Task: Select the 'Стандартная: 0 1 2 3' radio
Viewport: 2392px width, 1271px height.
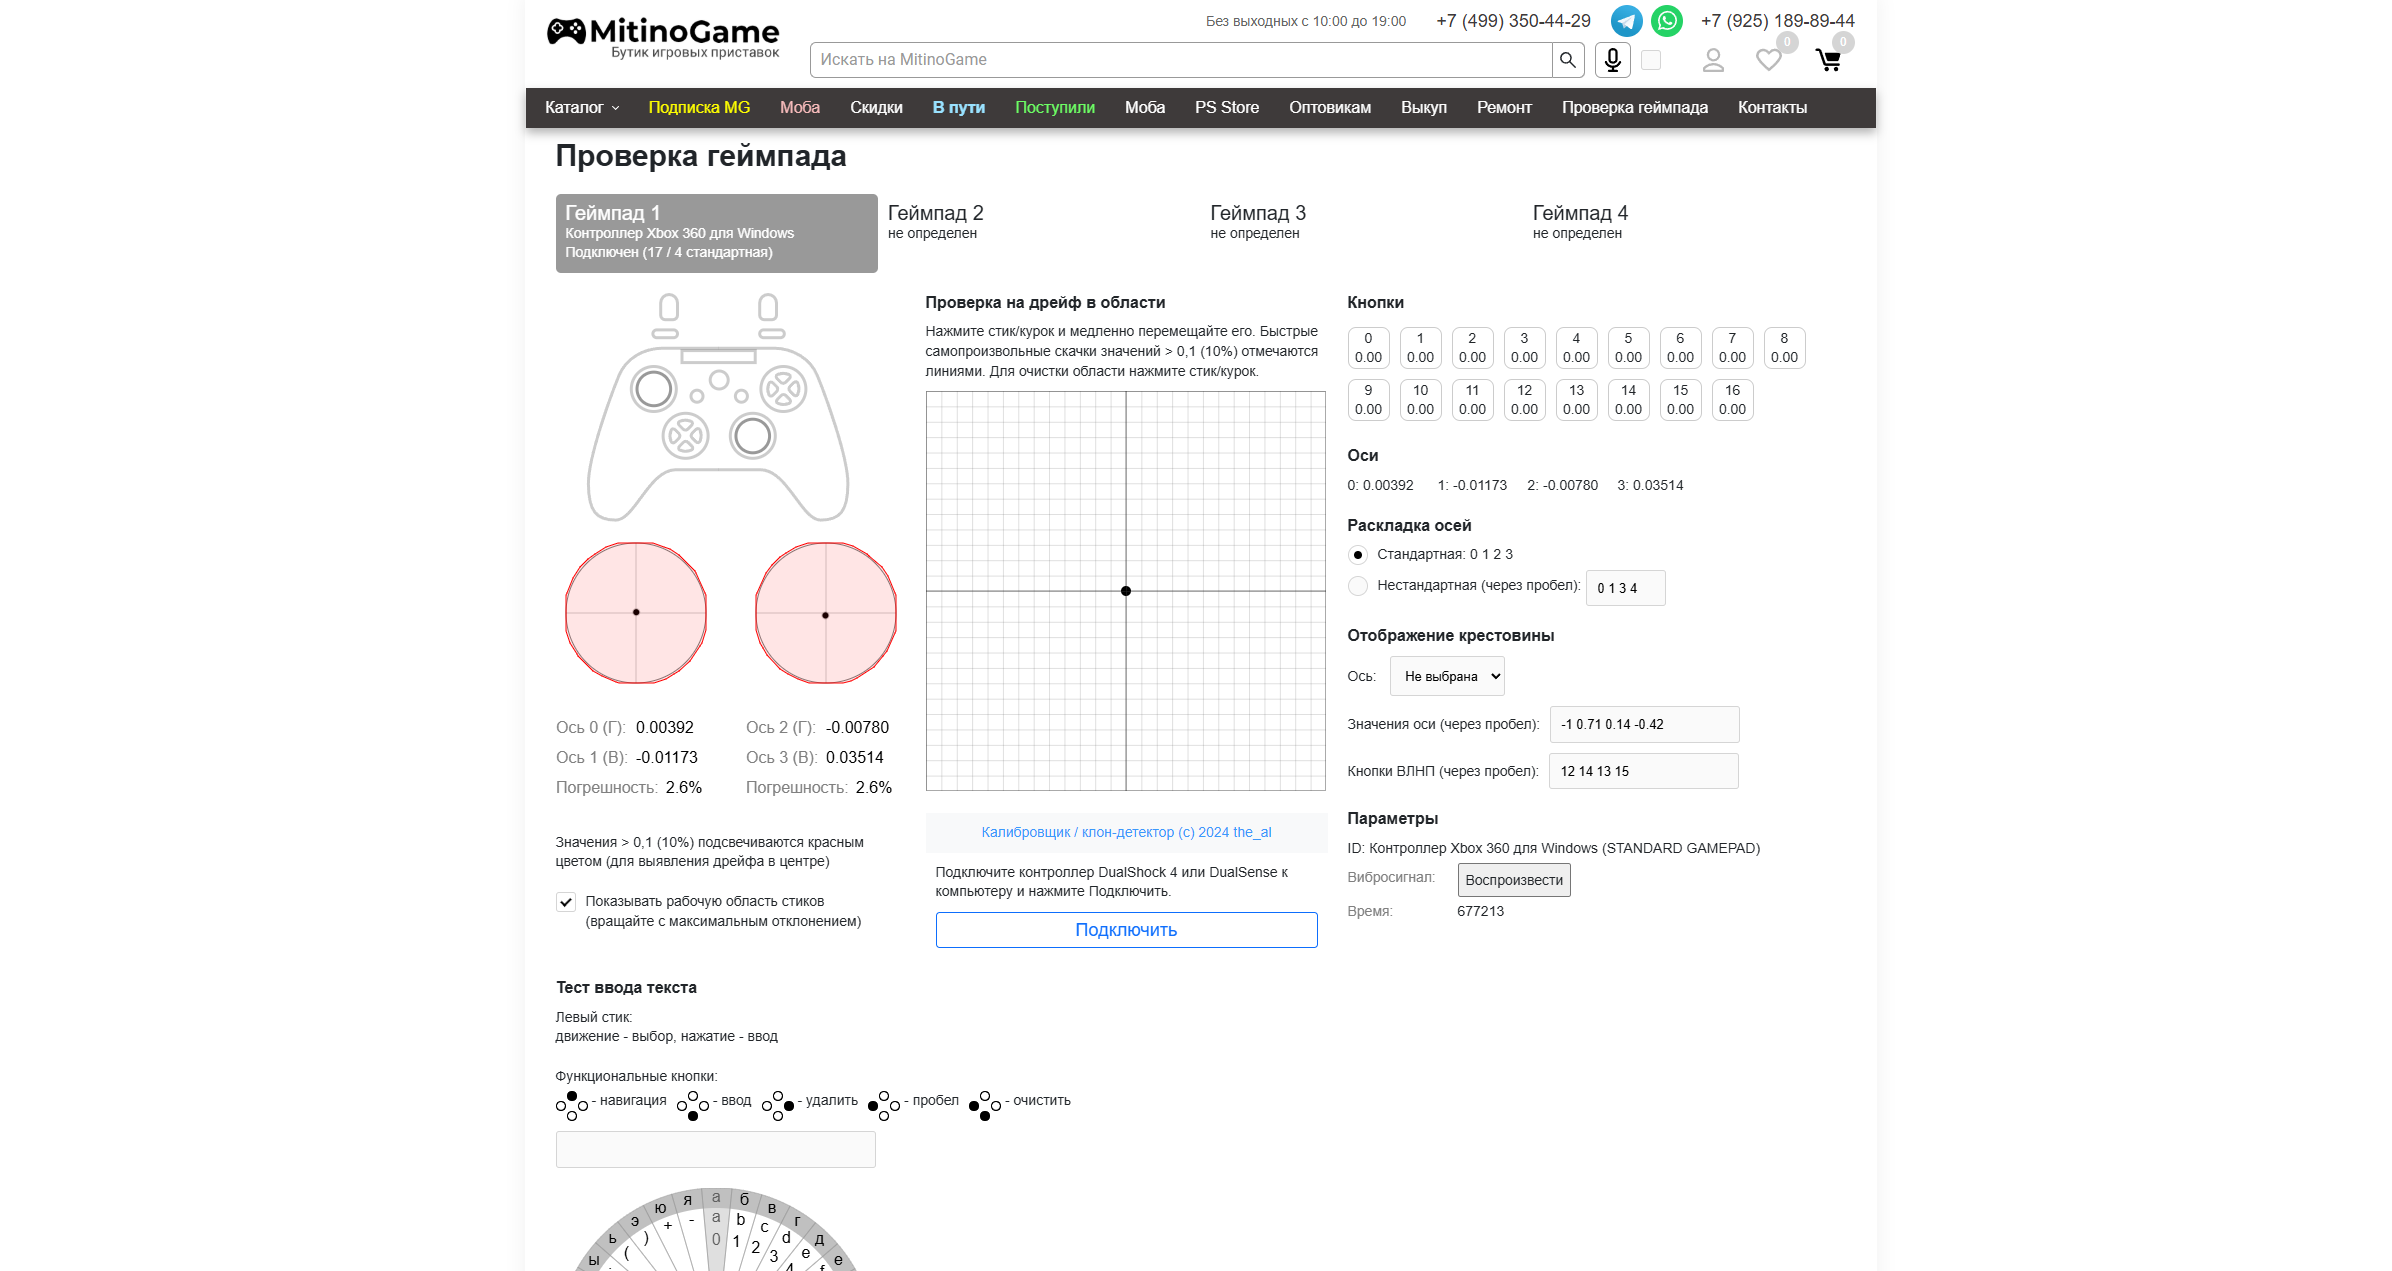Action: (x=1357, y=555)
